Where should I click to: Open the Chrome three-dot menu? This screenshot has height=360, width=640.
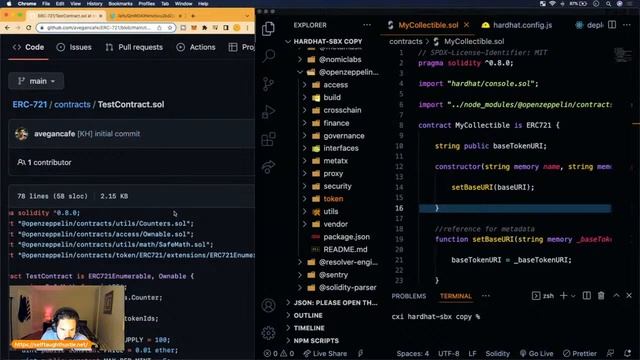point(247,27)
